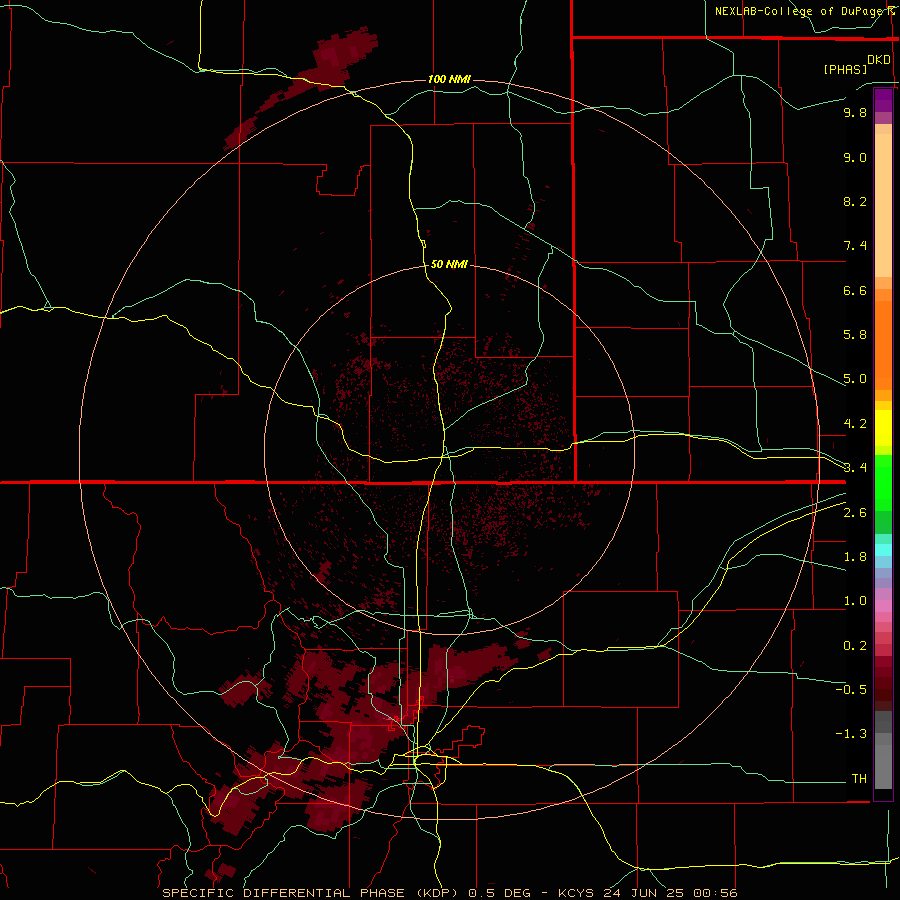Click the 7.4 value on the color scale
This screenshot has height=900, width=900.
[855, 246]
